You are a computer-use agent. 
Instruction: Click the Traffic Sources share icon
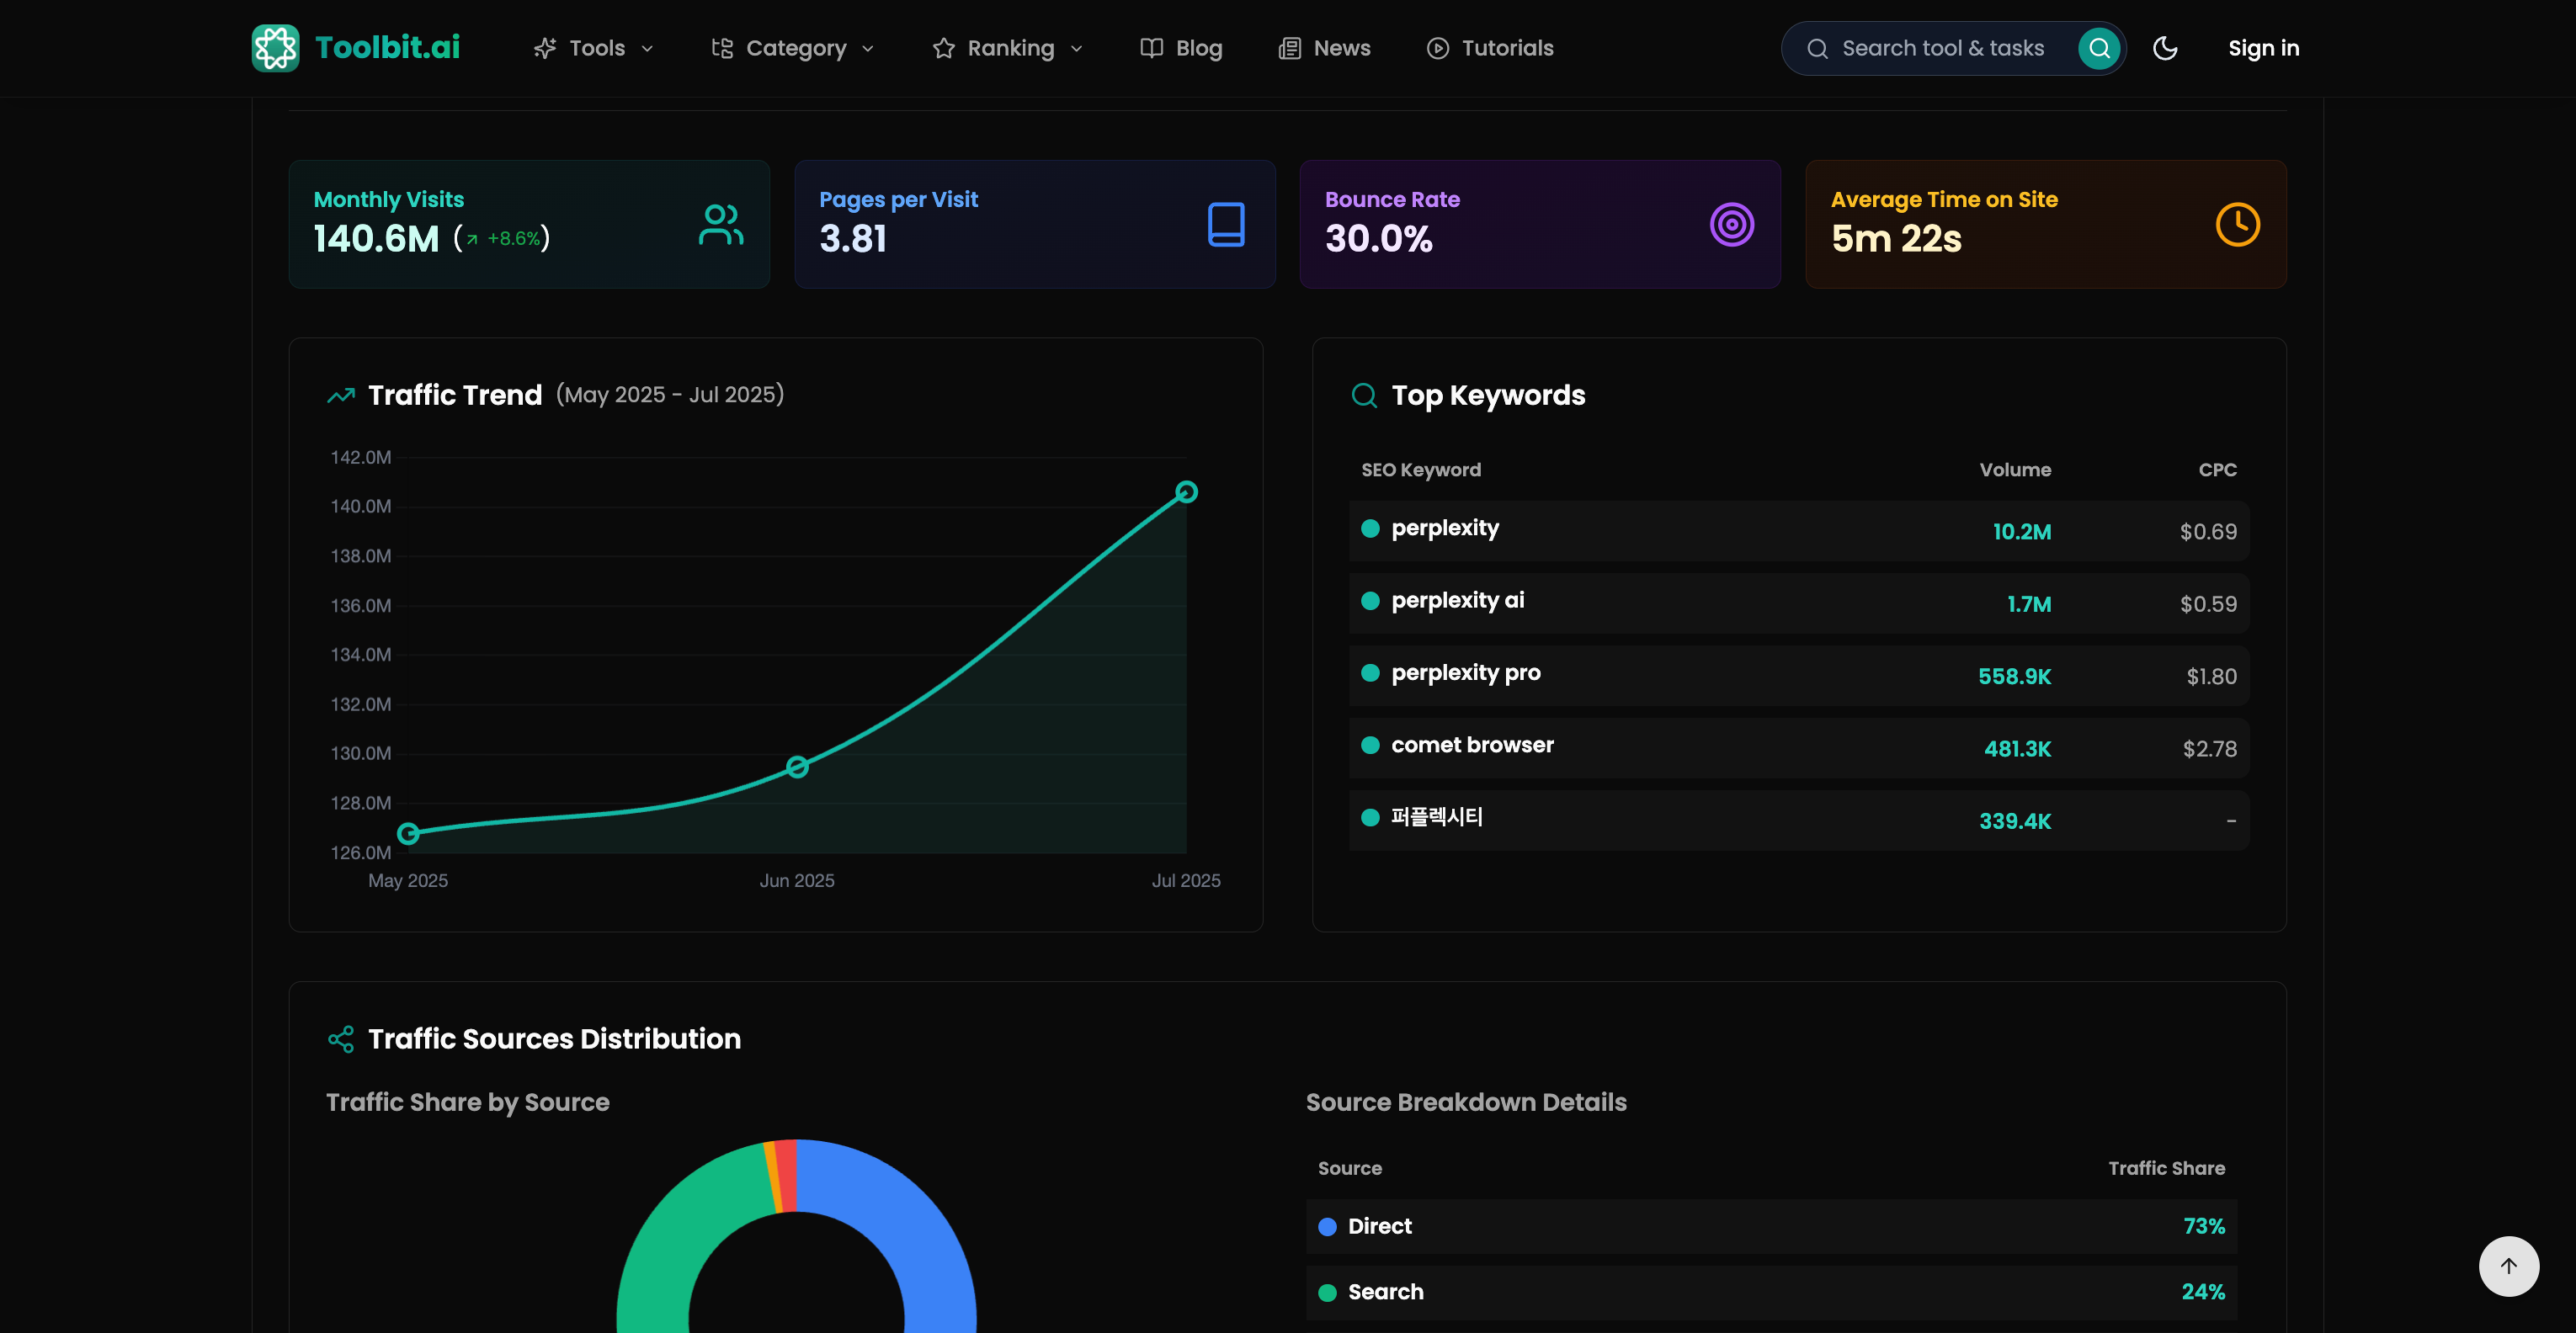click(x=341, y=1039)
